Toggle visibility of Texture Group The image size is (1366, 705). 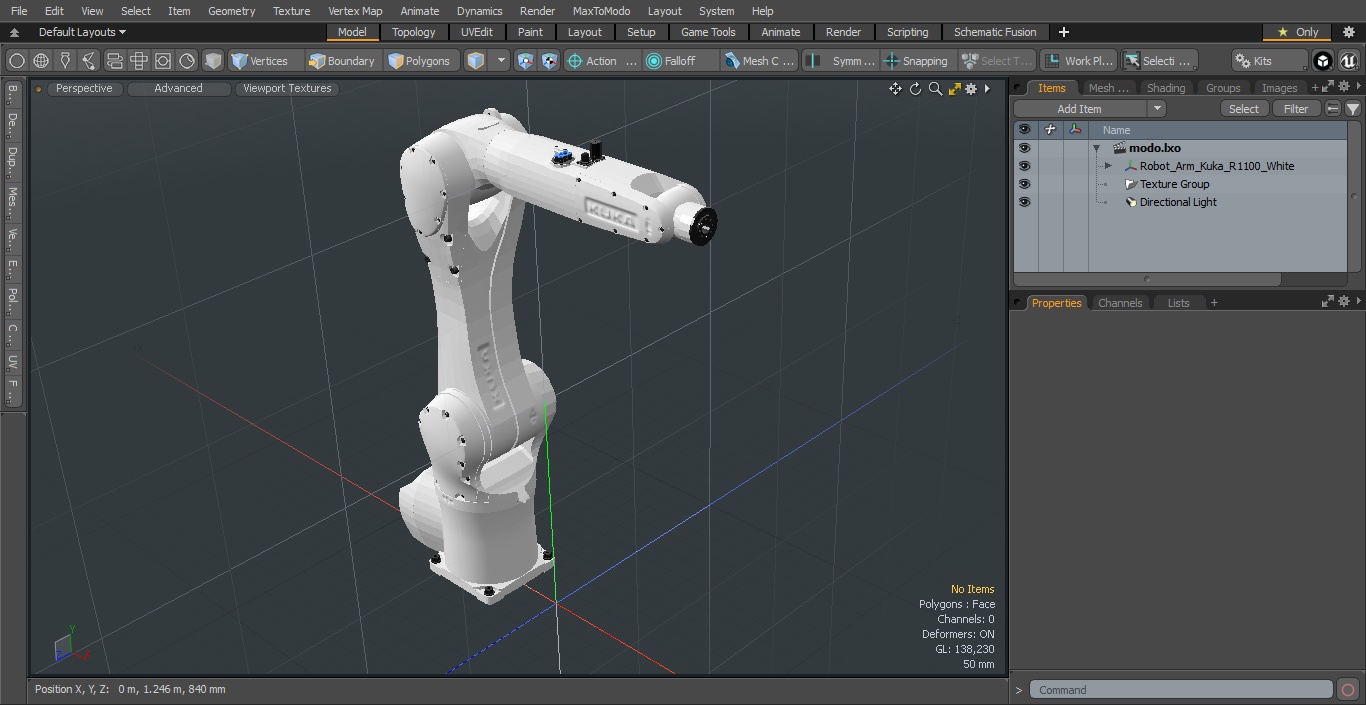coord(1024,184)
